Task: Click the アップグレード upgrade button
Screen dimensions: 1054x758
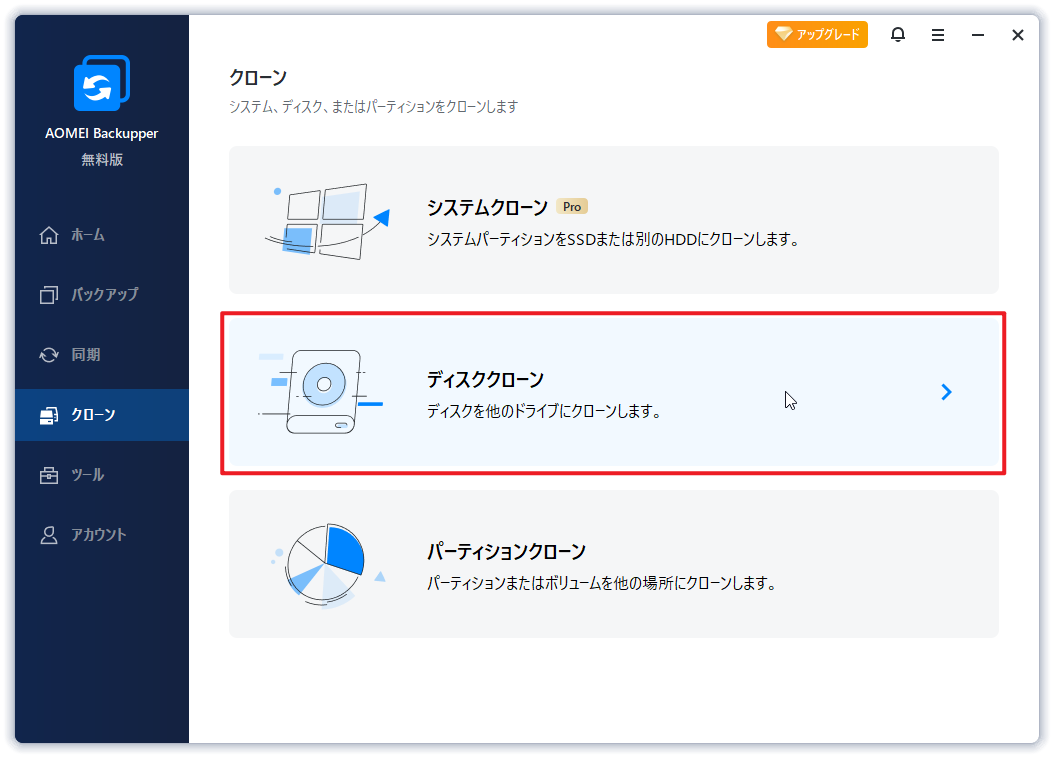Action: [x=817, y=34]
